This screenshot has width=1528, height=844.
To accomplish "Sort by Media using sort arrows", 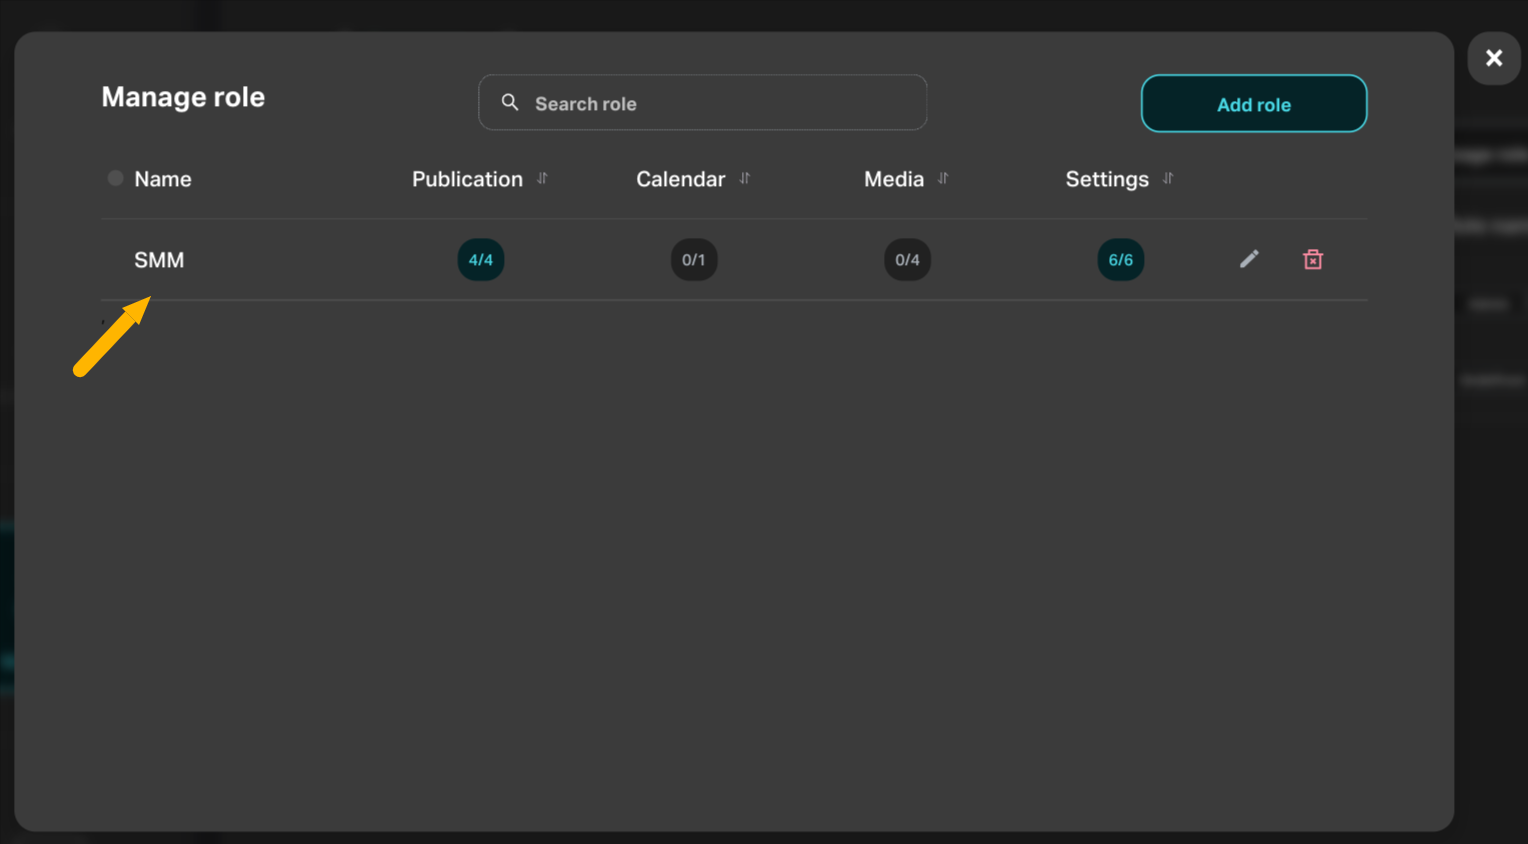I will pos(942,178).
